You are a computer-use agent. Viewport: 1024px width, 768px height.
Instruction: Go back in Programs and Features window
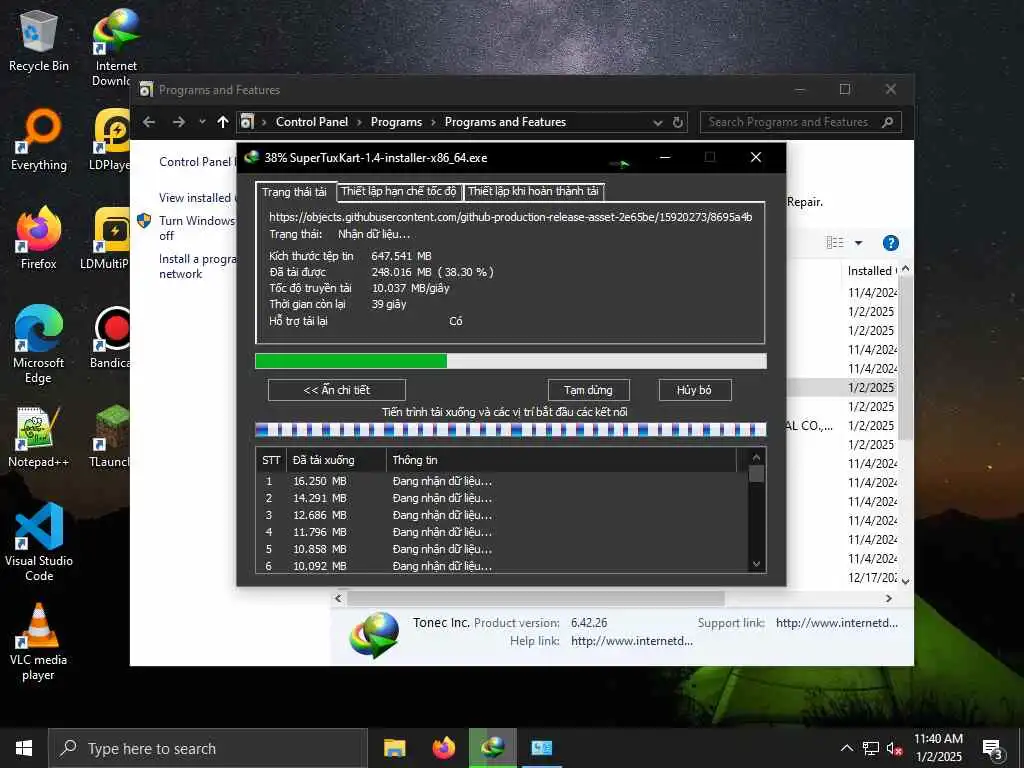click(x=149, y=122)
